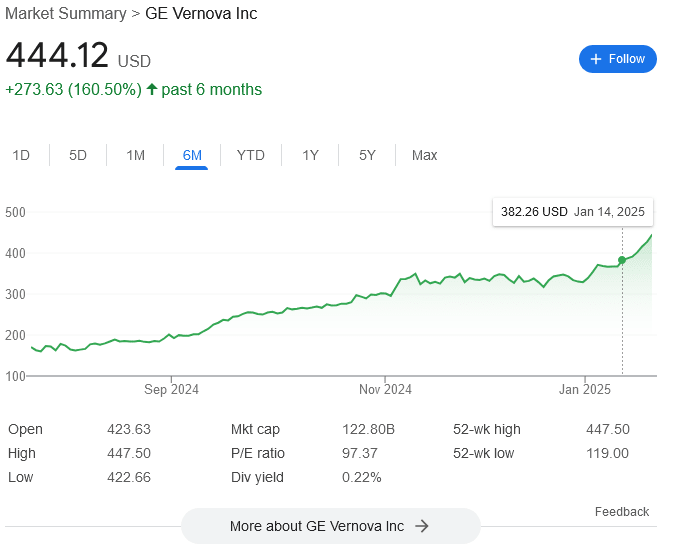Click the 444.12 stock price

click(x=57, y=55)
